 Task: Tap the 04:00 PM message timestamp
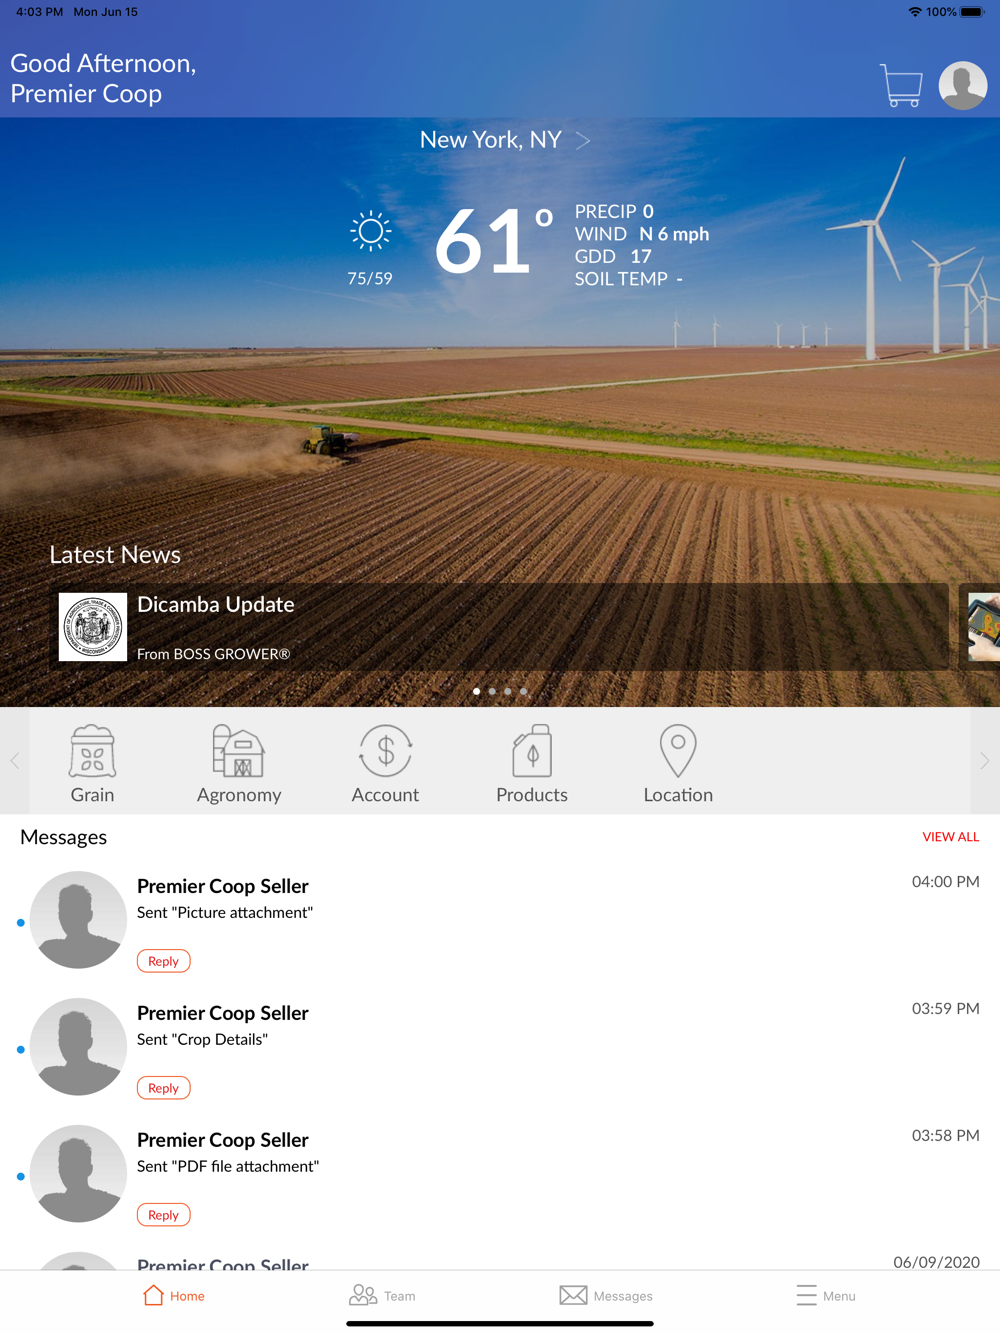pyautogui.click(x=945, y=881)
